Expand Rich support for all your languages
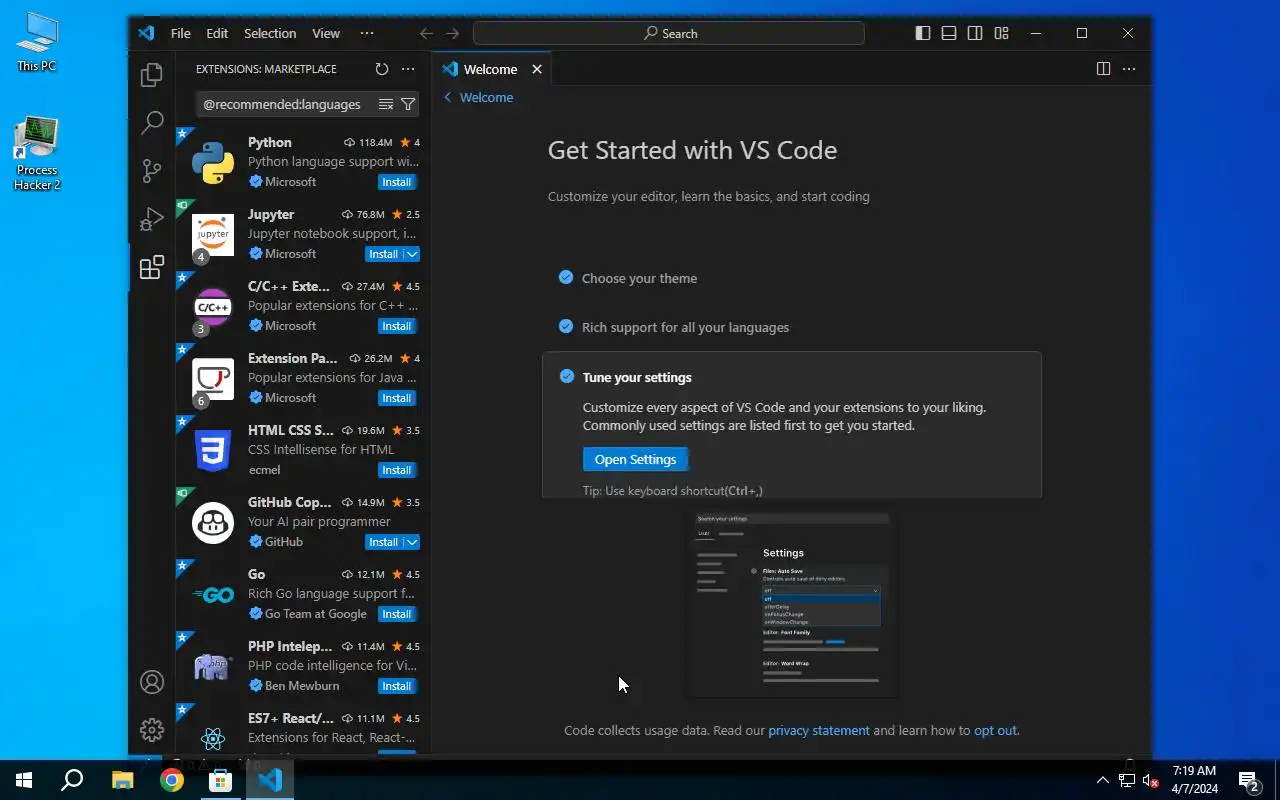 (685, 327)
